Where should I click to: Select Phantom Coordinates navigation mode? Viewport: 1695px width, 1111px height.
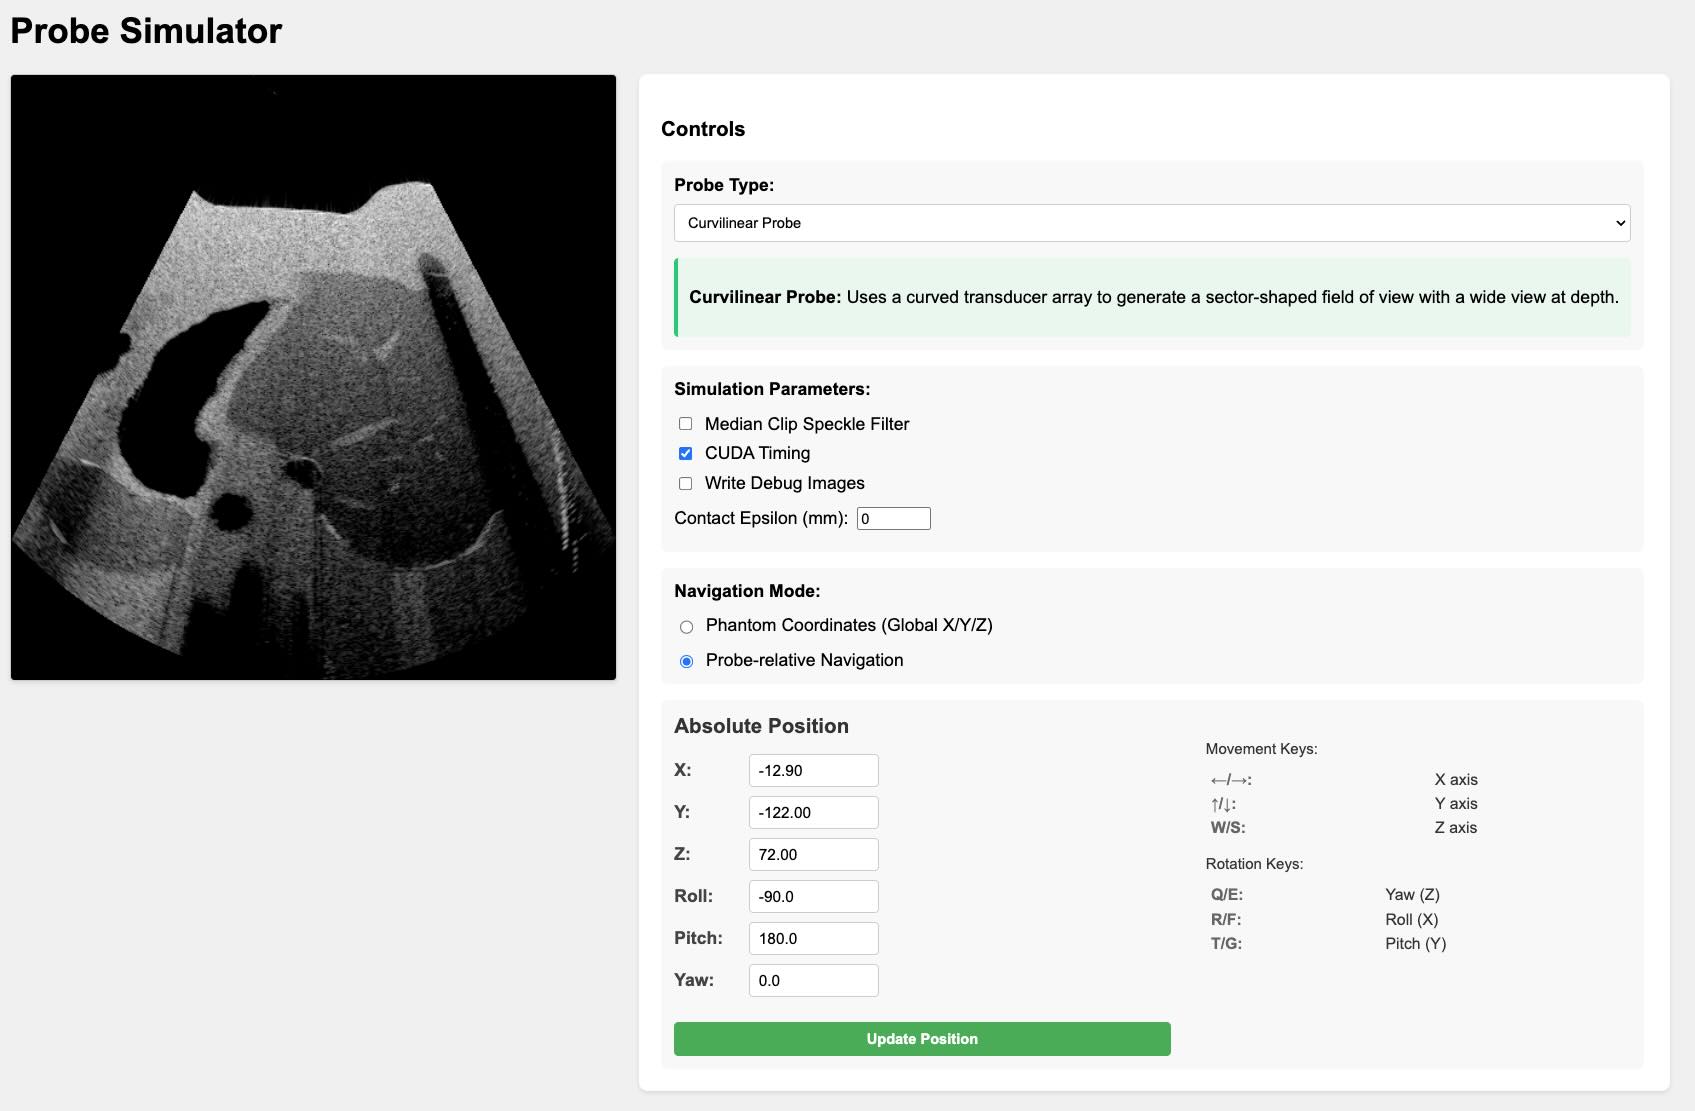[686, 626]
